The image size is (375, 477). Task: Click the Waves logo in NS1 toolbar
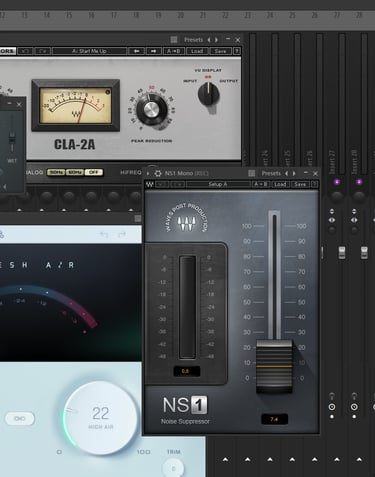(x=150, y=184)
